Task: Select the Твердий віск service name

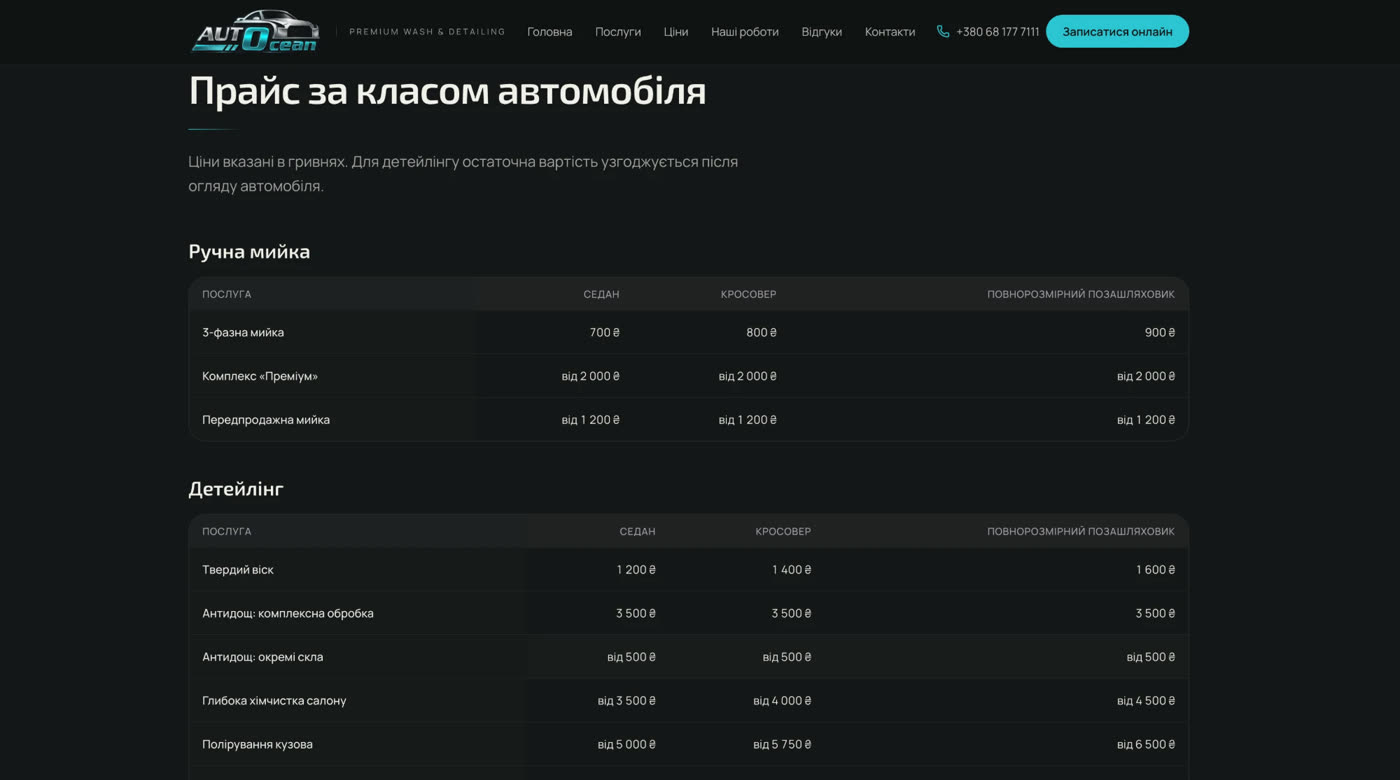Action: pyautogui.click(x=238, y=570)
